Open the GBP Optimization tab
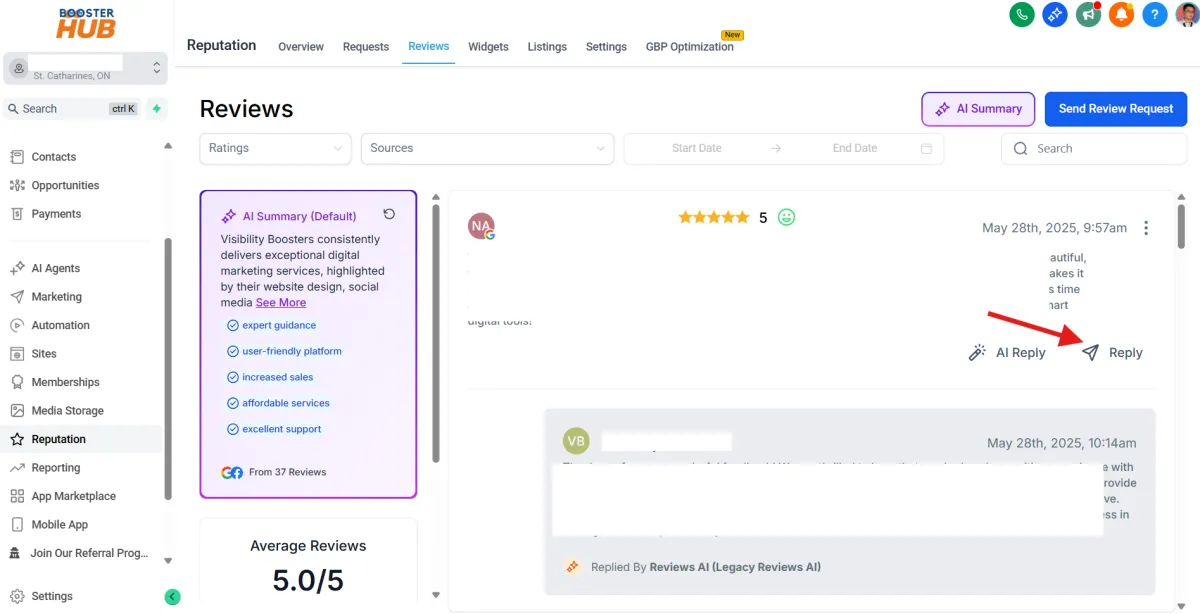This screenshot has height=614, width=1200. point(690,46)
